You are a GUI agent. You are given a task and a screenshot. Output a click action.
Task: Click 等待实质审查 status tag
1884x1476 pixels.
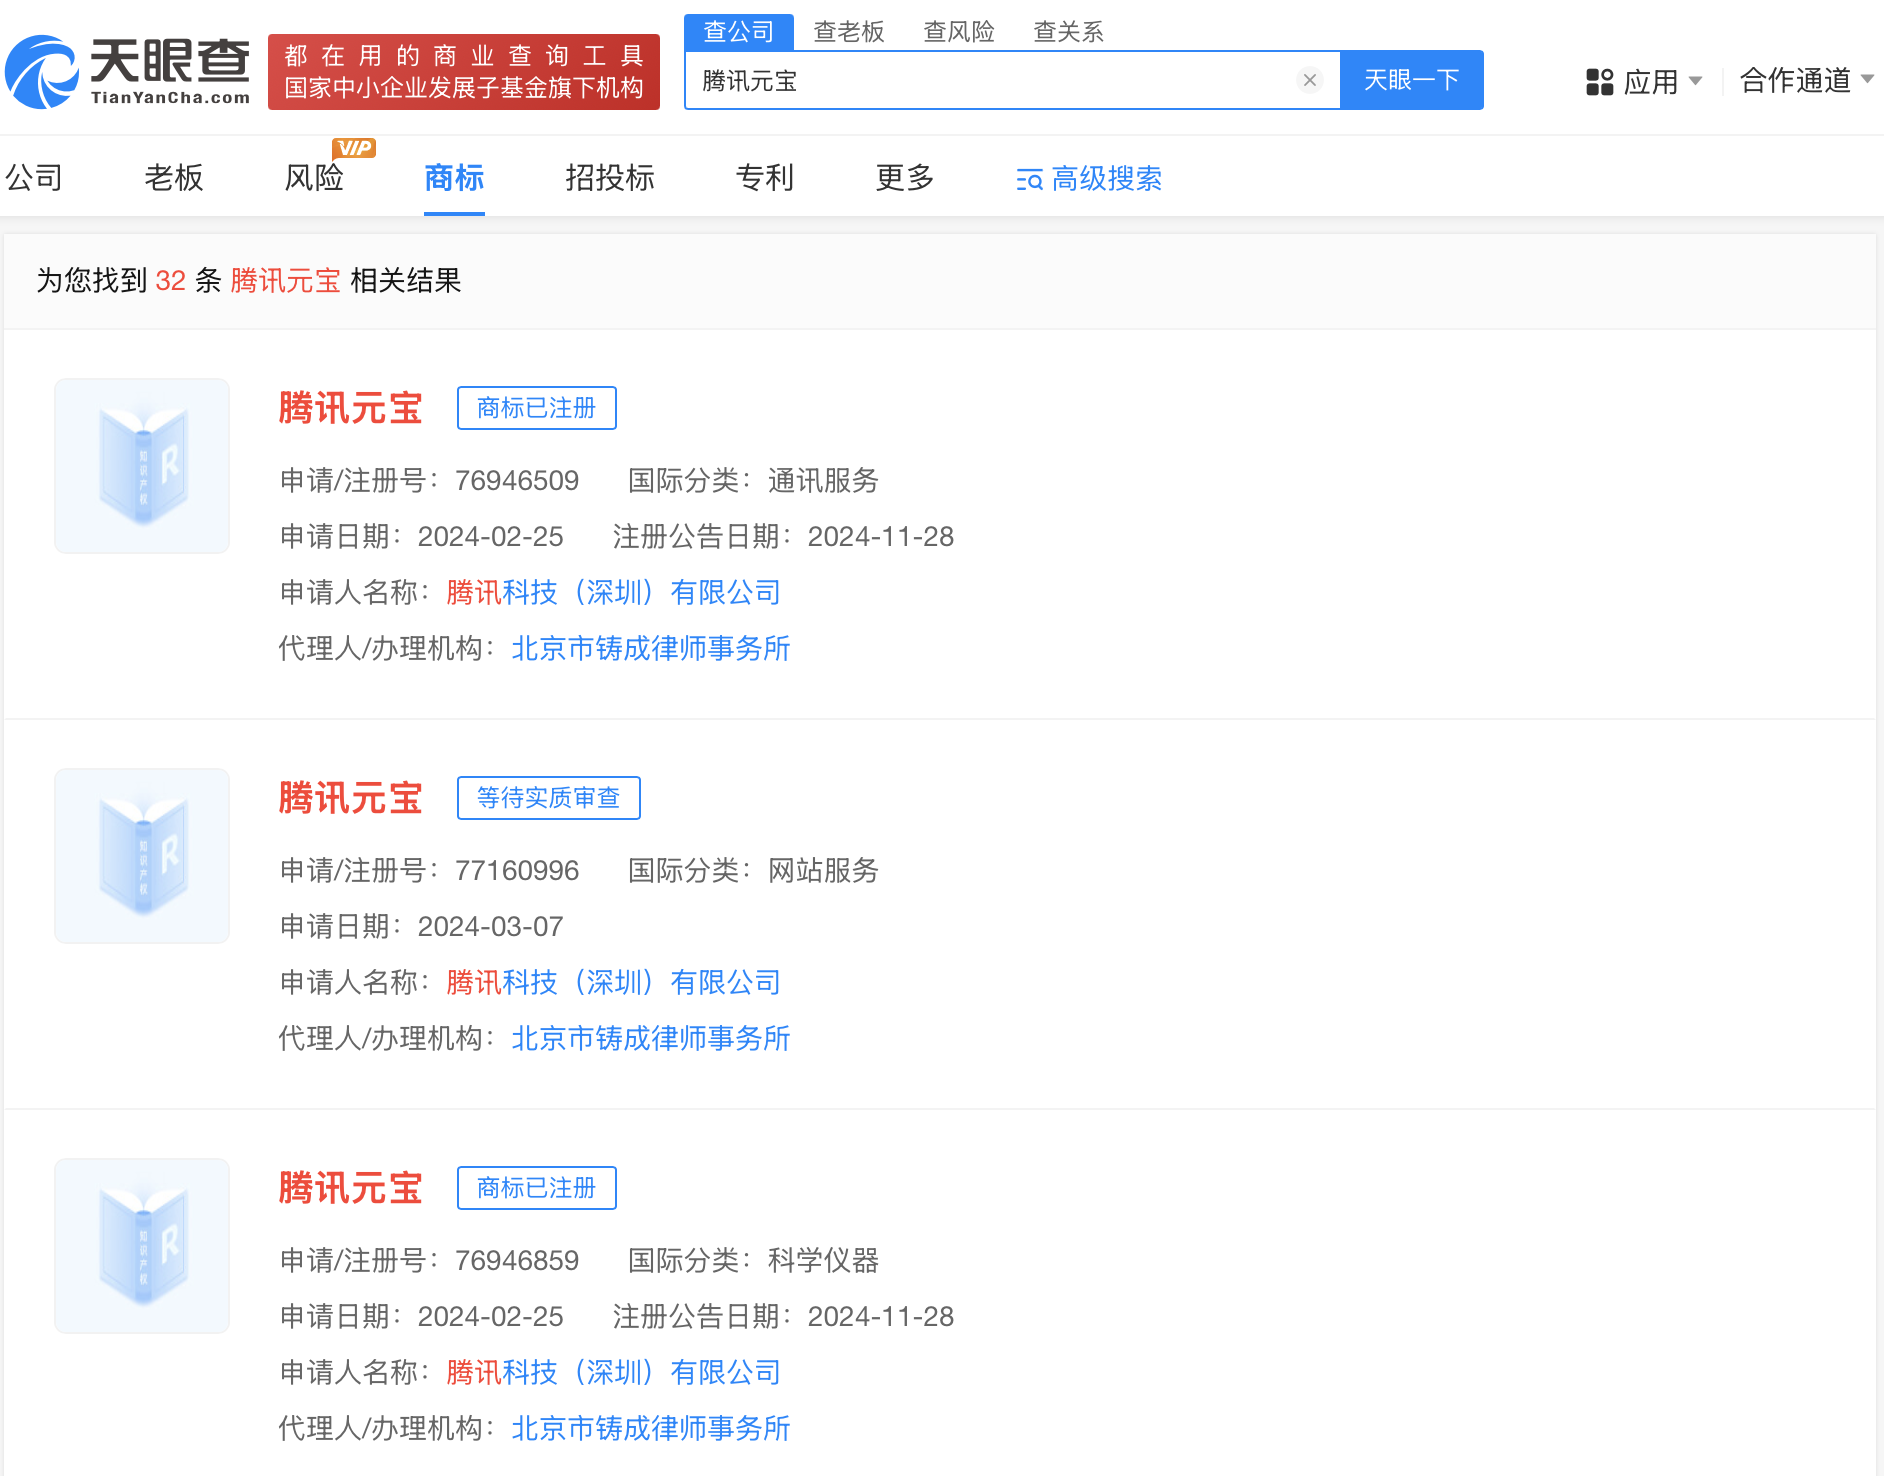click(549, 798)
